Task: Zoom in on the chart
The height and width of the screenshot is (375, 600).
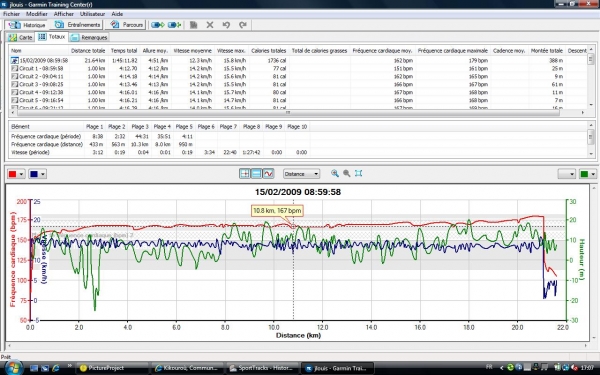Action: pos(335,173)
